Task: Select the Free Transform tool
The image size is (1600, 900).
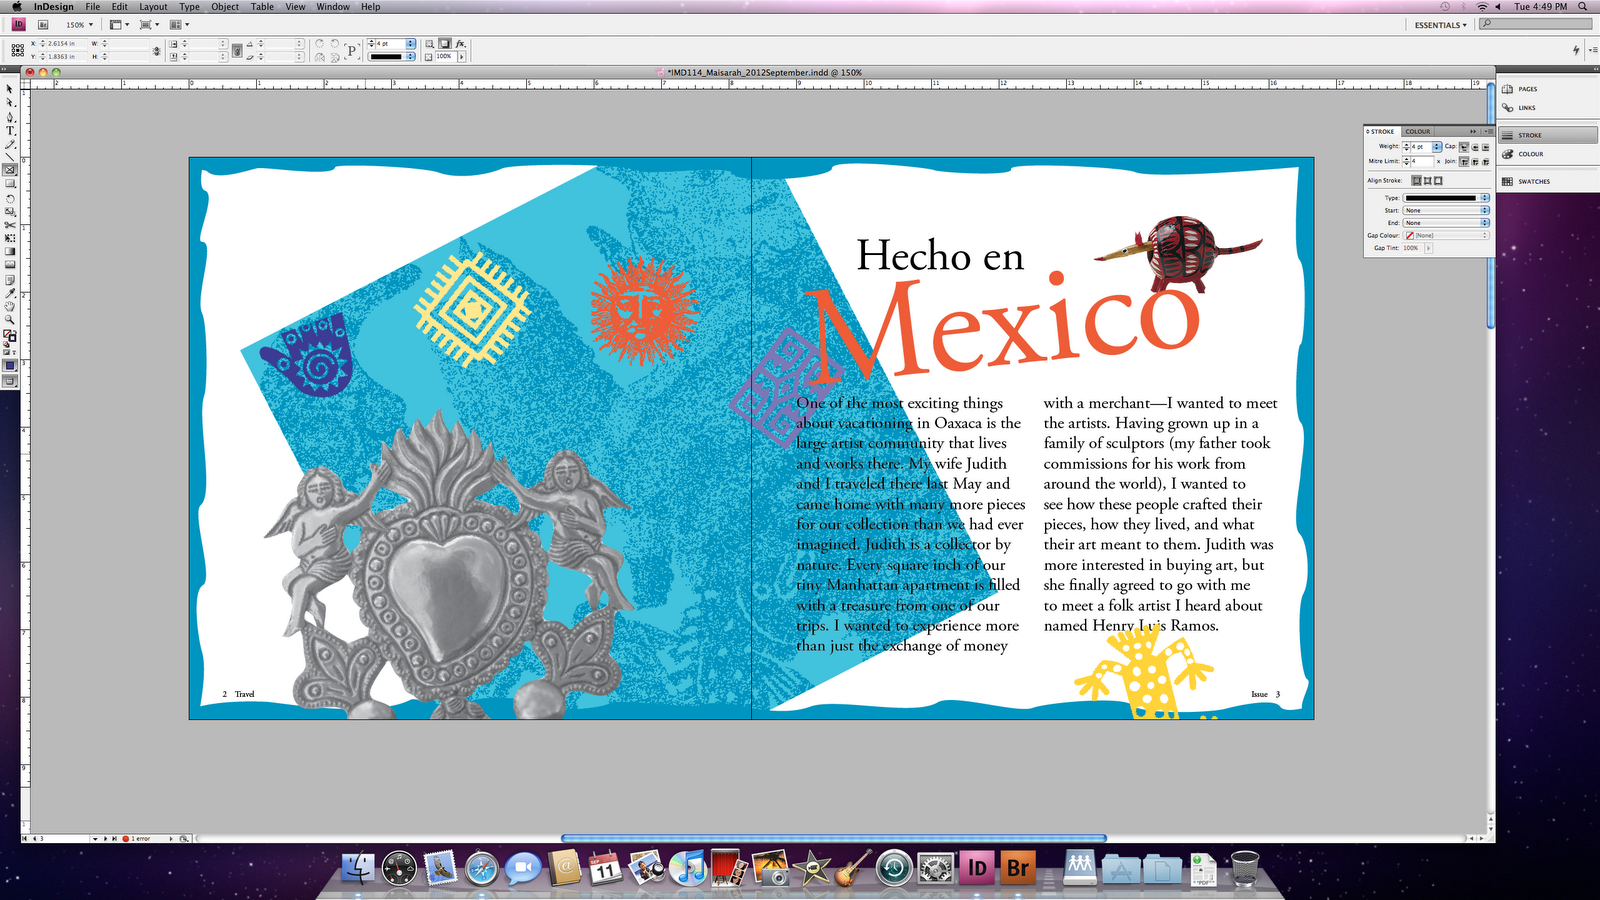Action: pyautogui.click(x=10, y=238)
